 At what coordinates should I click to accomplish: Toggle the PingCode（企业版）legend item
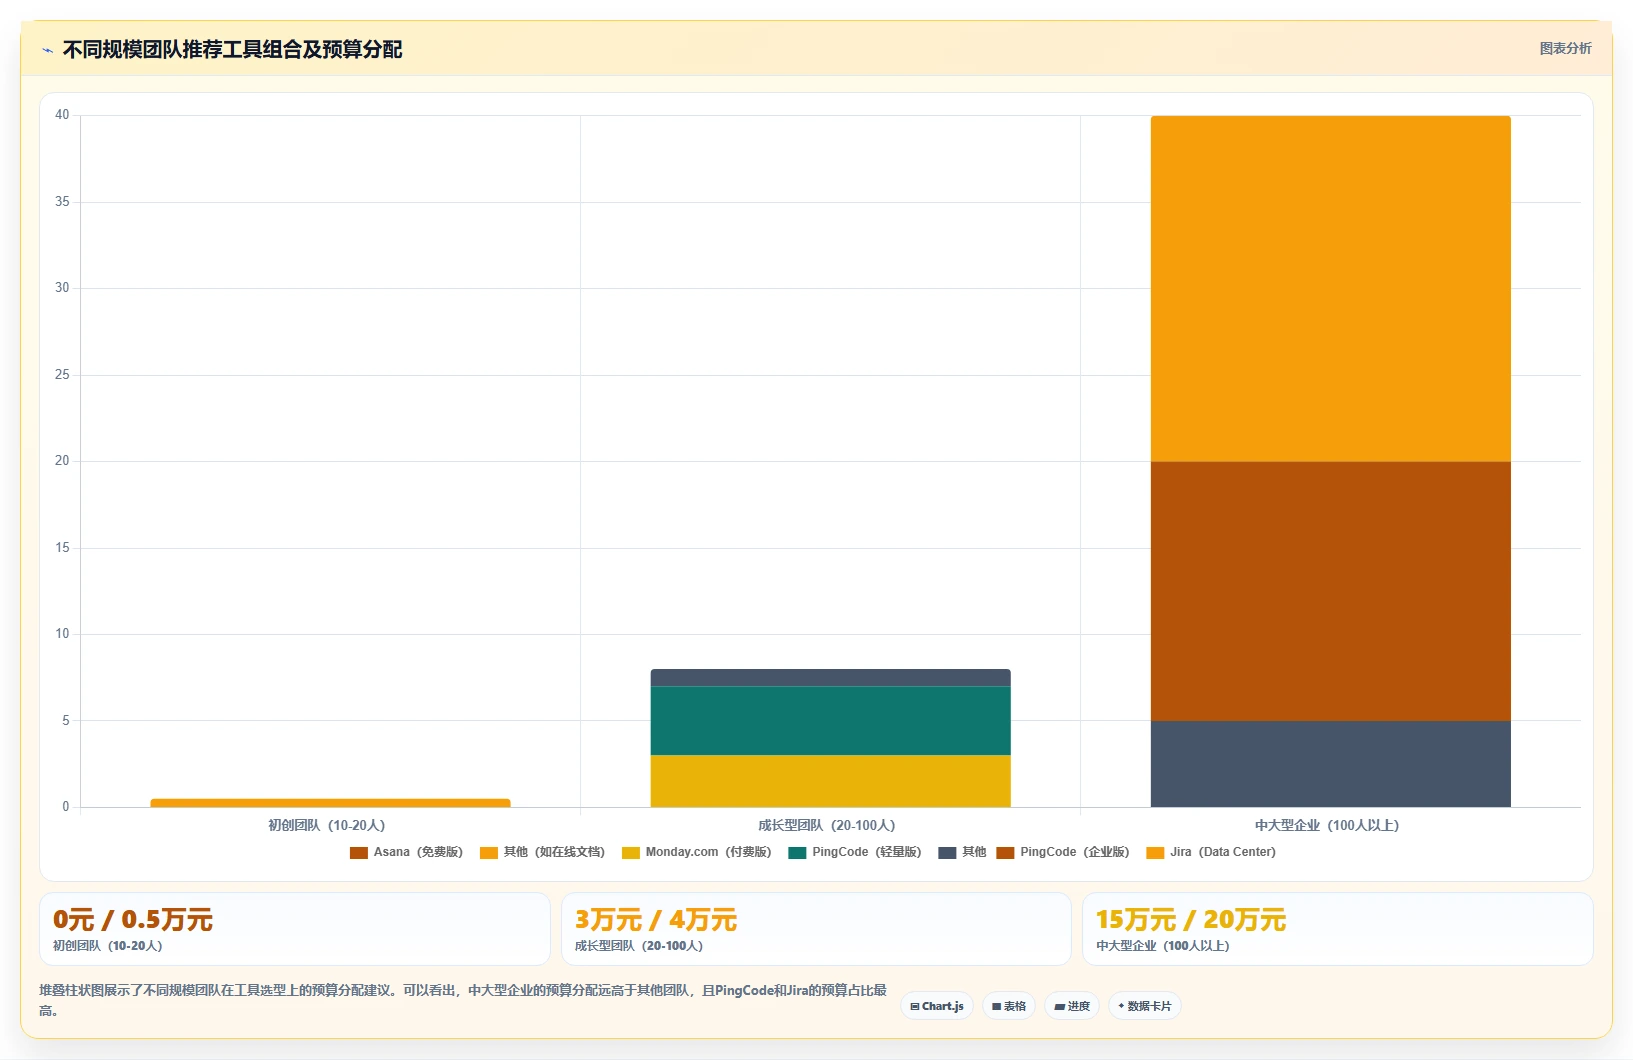(x=1063, y=852)
